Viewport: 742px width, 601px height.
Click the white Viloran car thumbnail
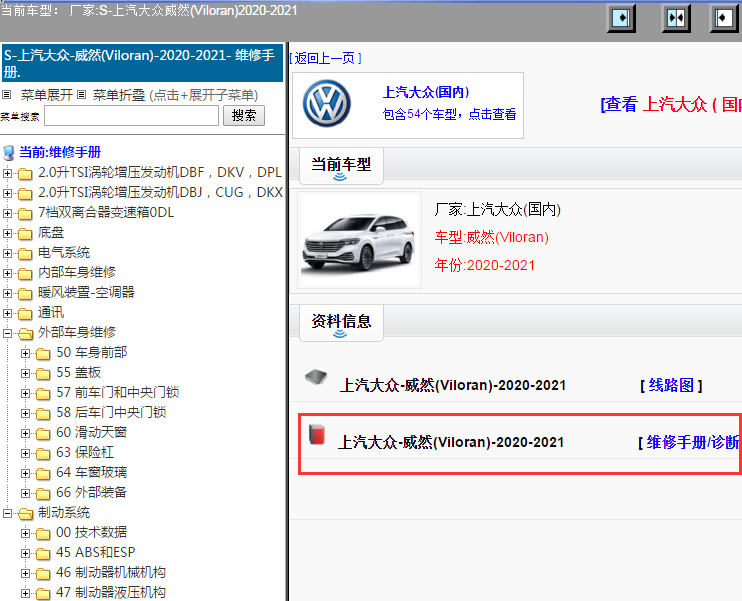click(x=359, y=240)
